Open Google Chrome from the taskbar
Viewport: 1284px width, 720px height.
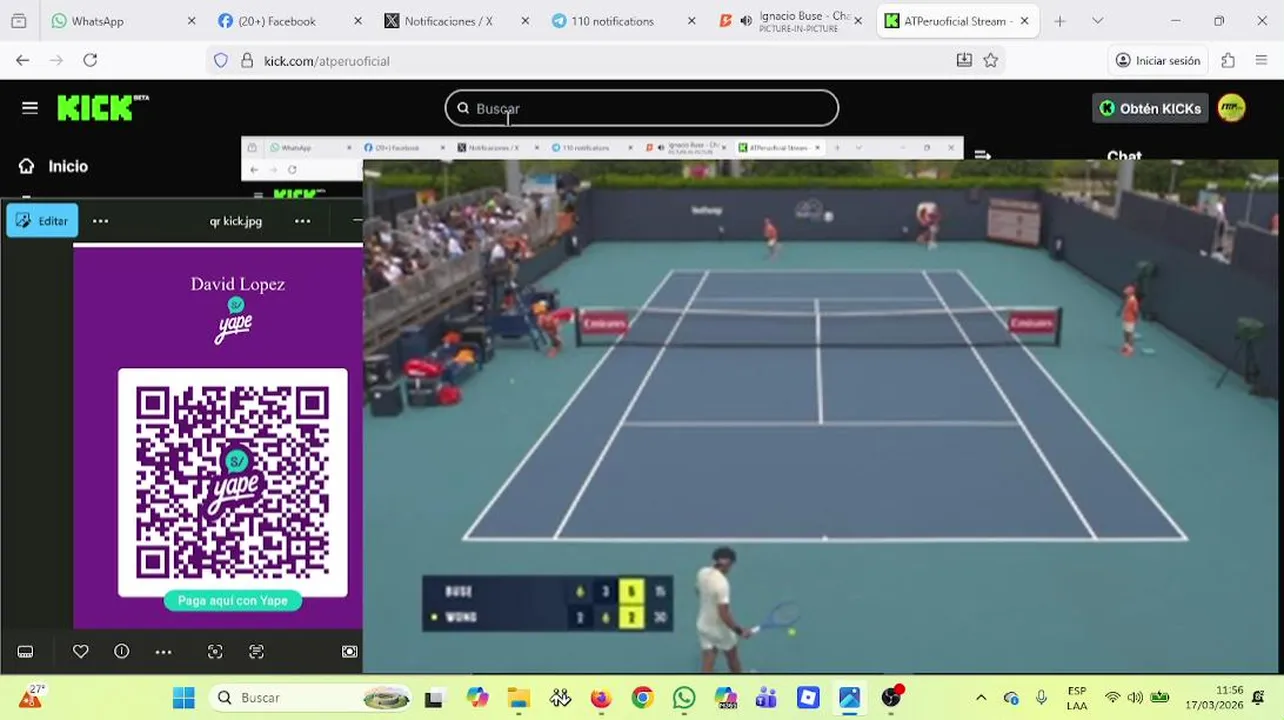click(642, 697)
